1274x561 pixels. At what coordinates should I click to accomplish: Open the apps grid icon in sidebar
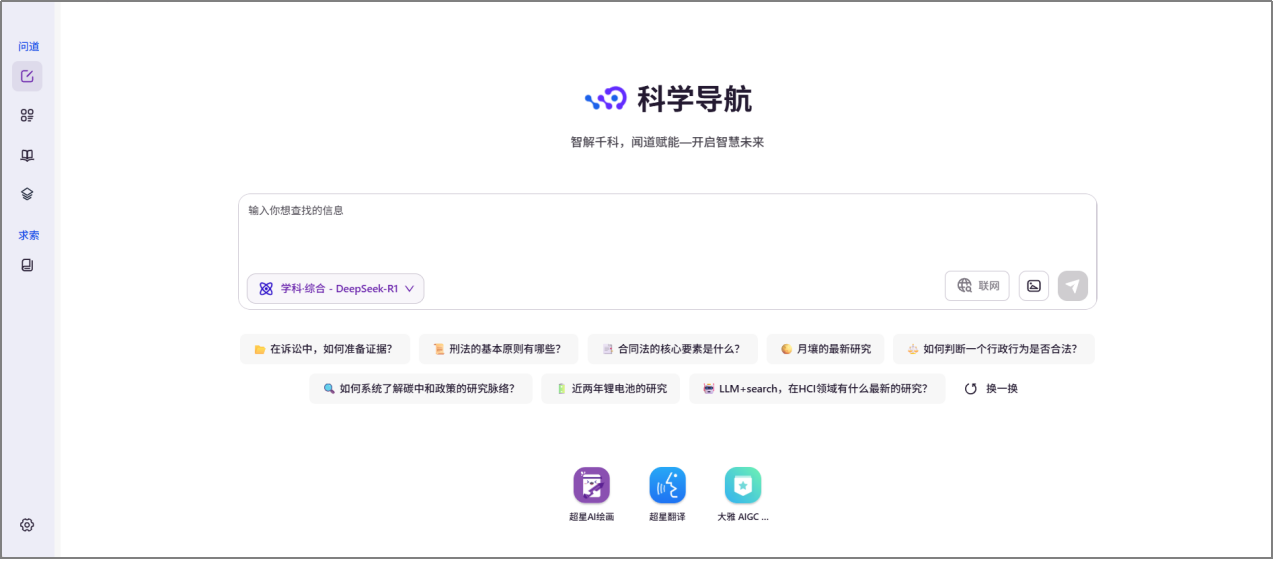(27, 115)
